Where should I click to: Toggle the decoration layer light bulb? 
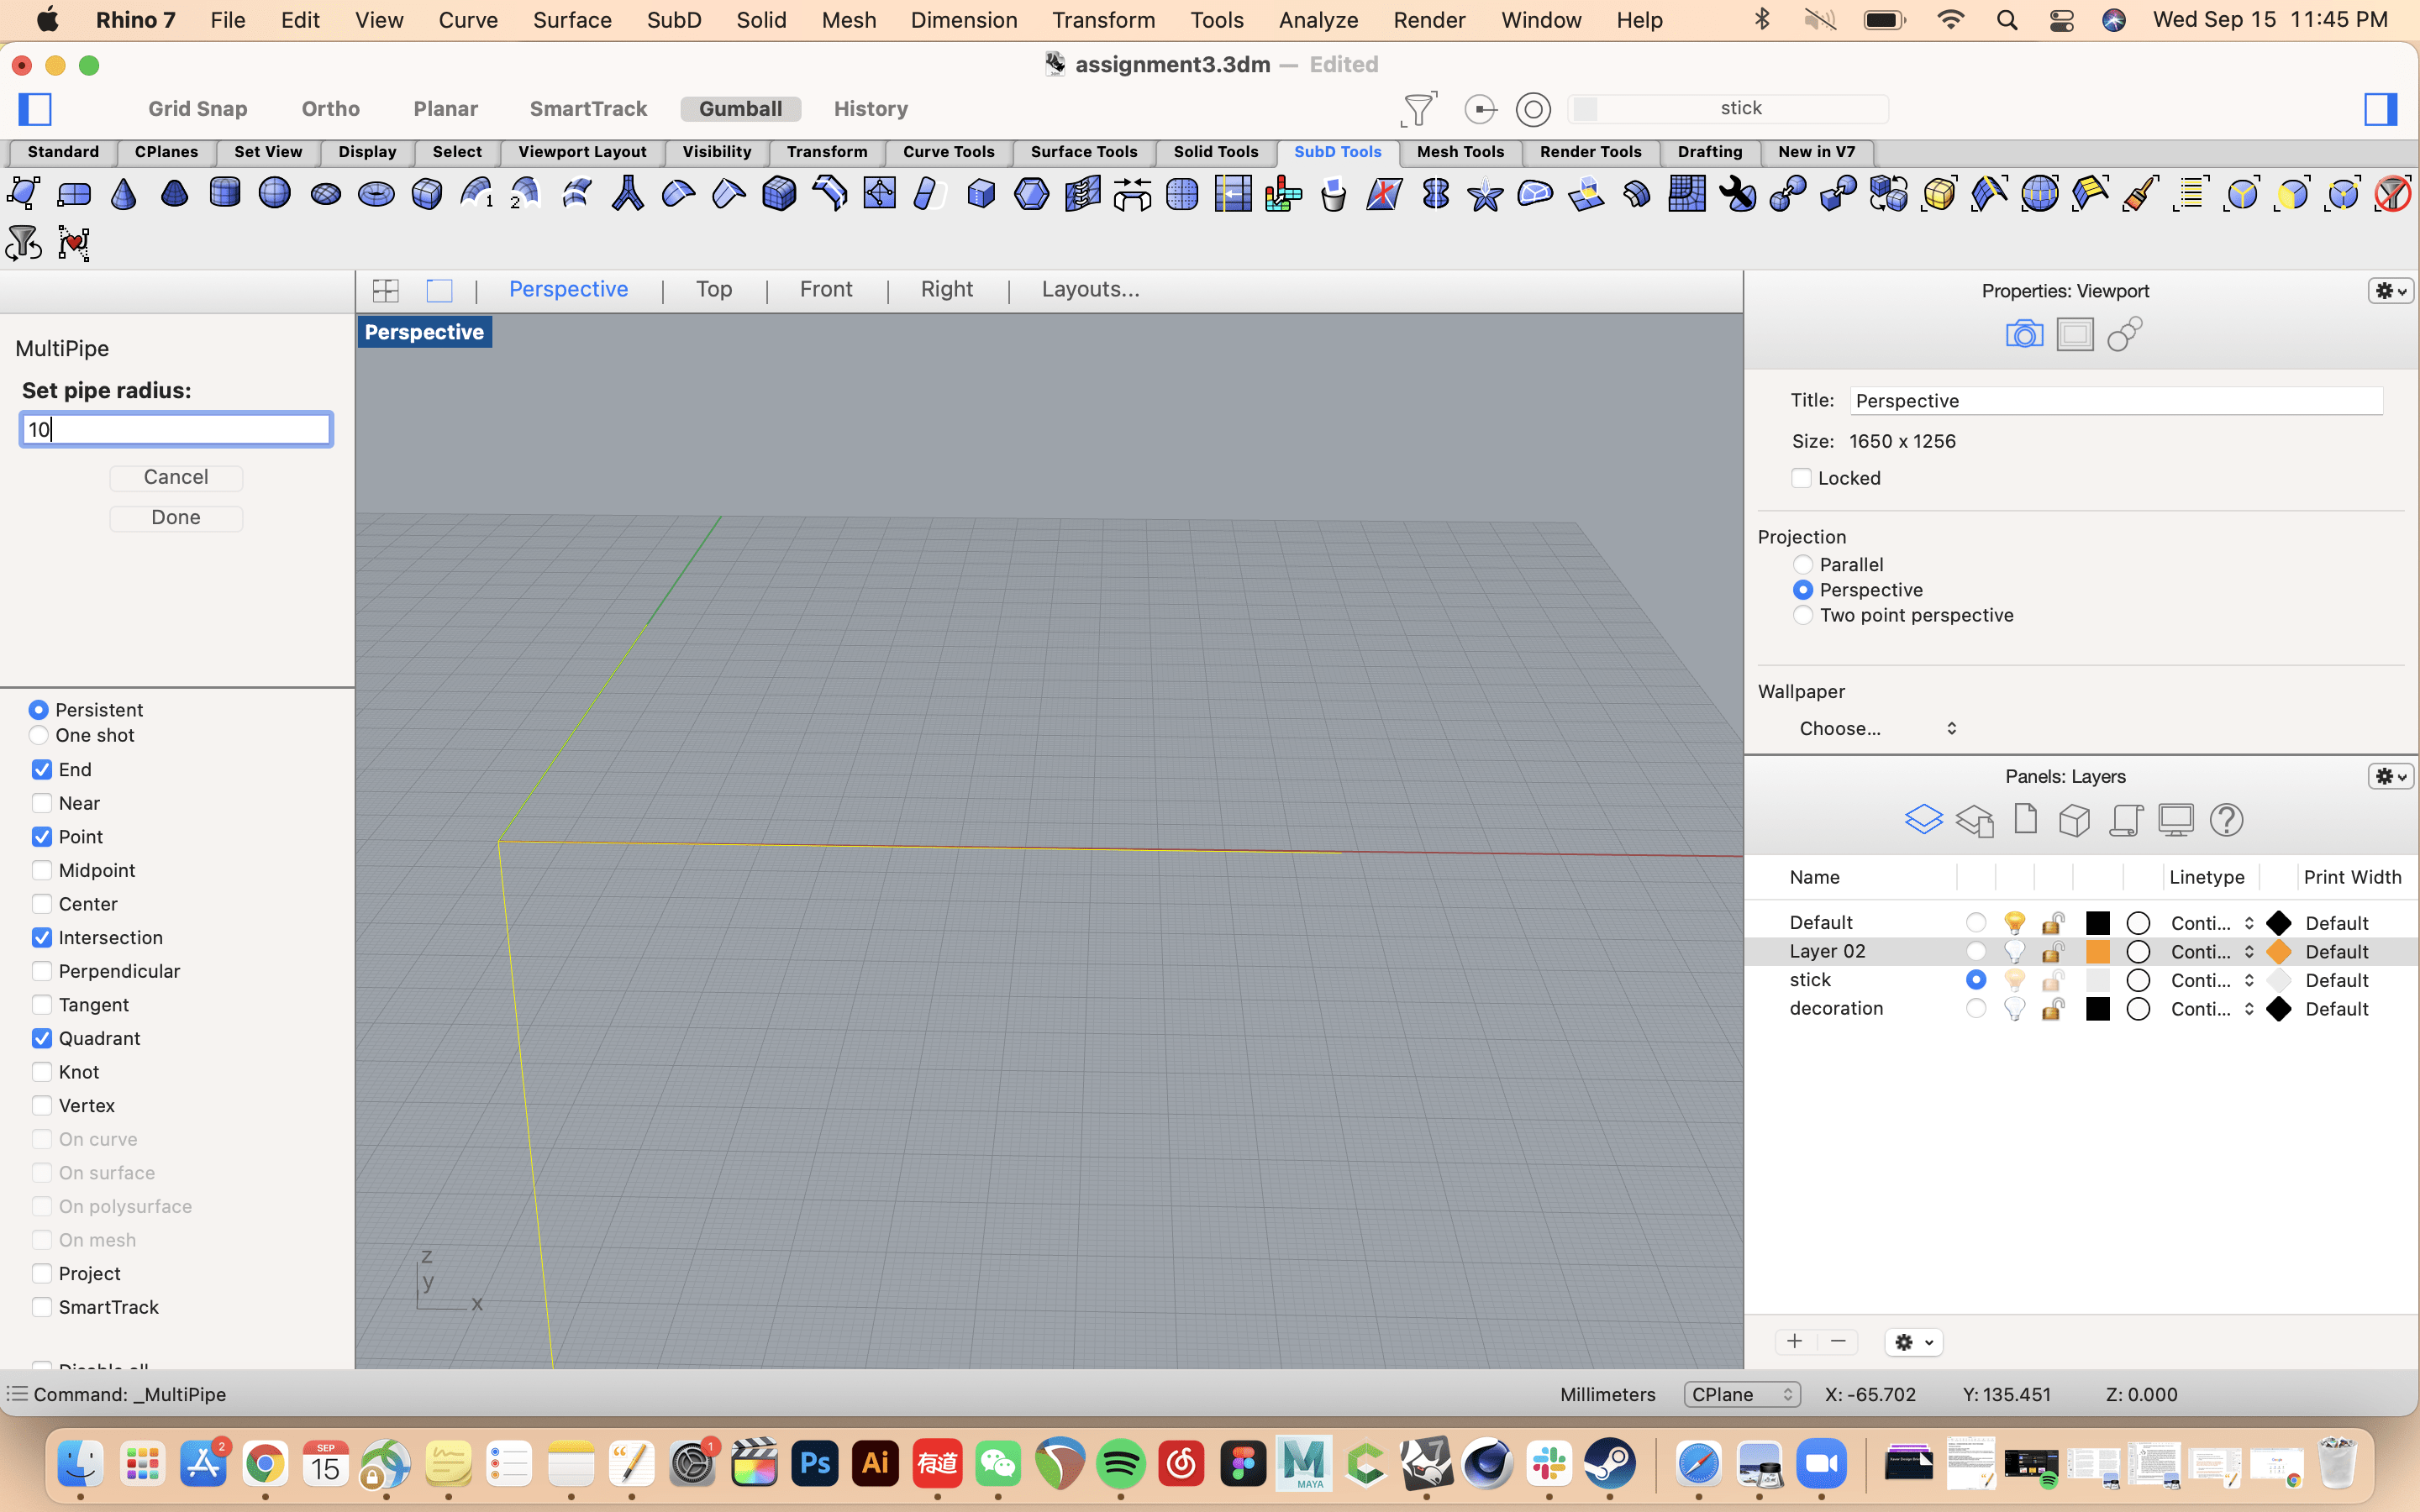click(2015, 1009)
